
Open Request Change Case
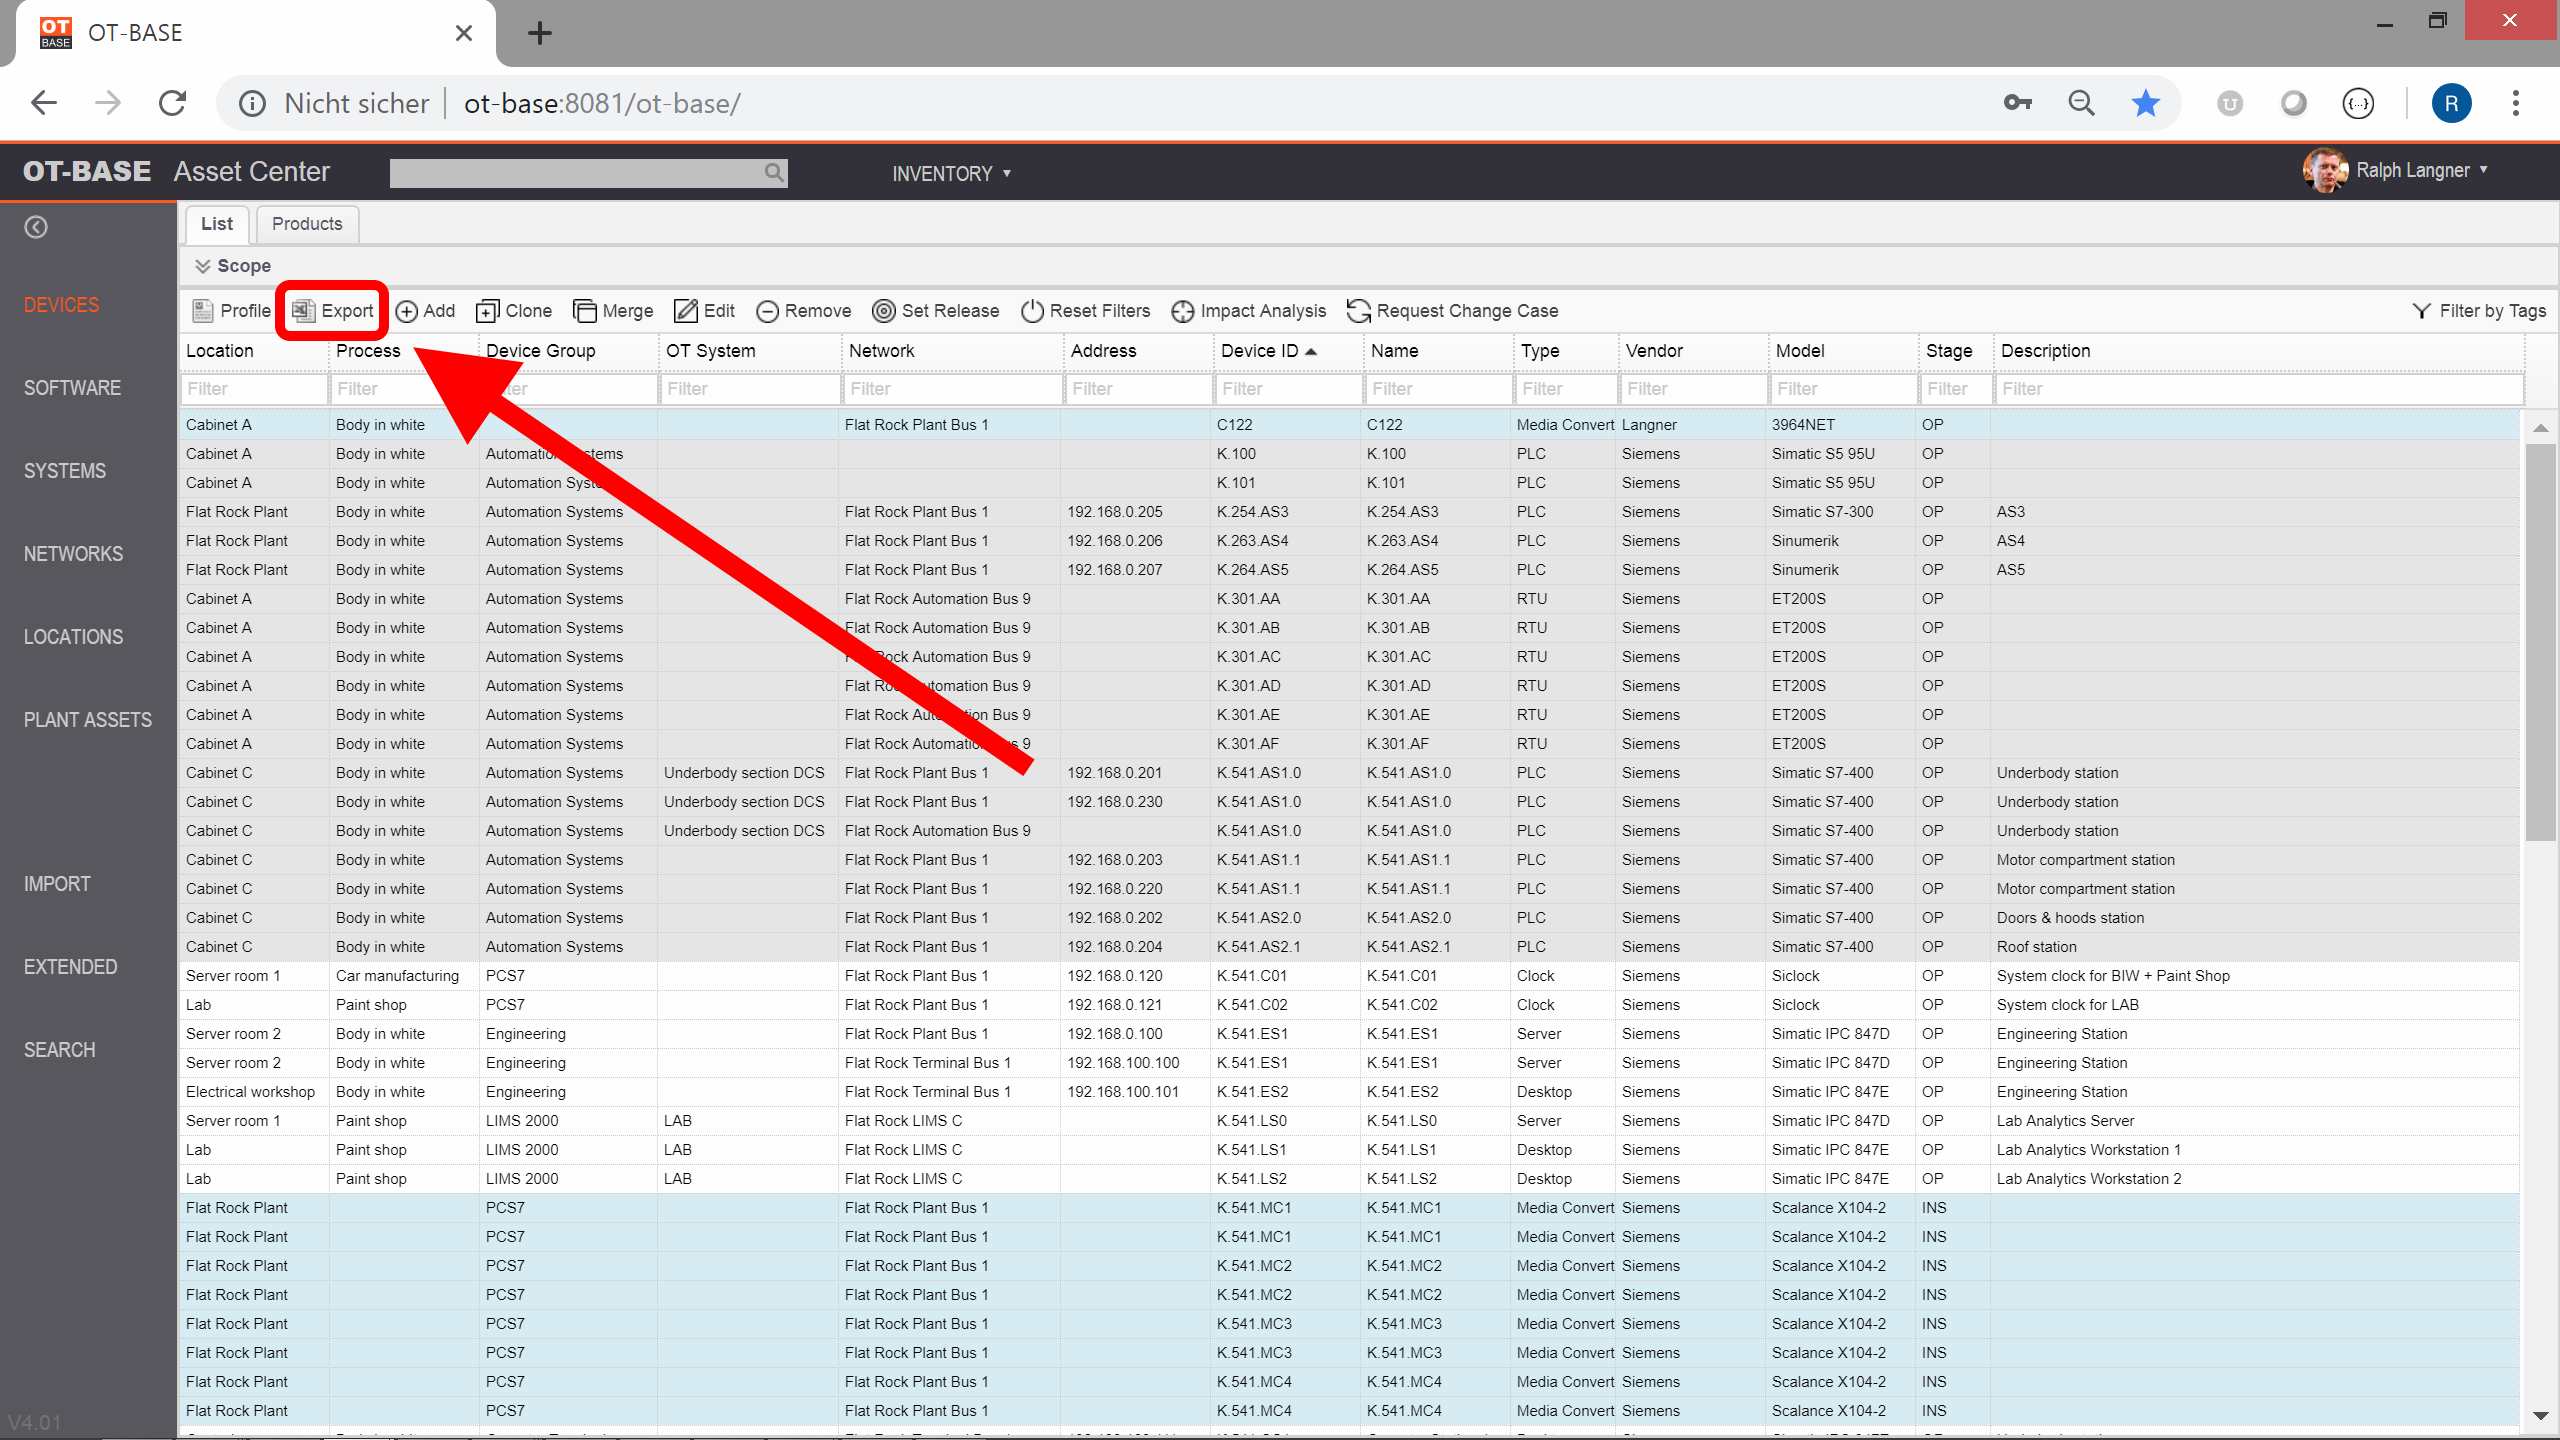point(1453,311)
